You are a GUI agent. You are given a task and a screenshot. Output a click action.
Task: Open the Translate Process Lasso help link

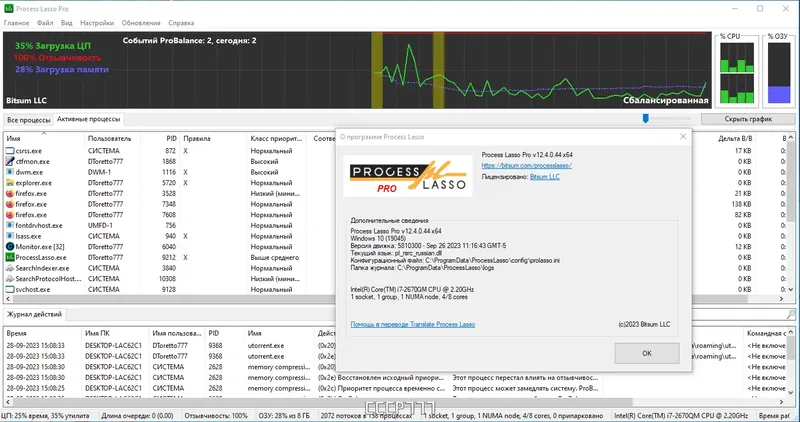point(413,325)
